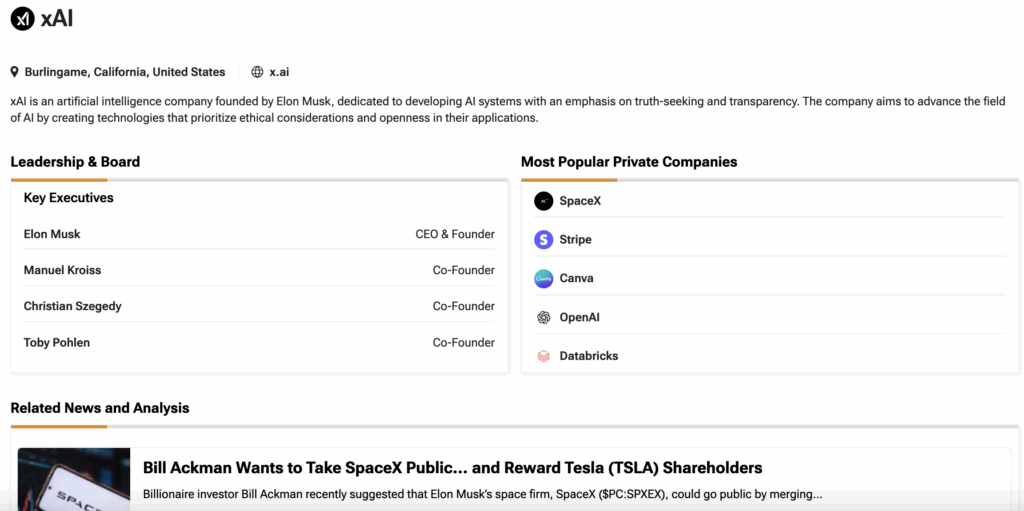The height and width of the screenshot is (511, 1024).
Task: Click the Canva company logo icon
Action: [x=543, y=279]
